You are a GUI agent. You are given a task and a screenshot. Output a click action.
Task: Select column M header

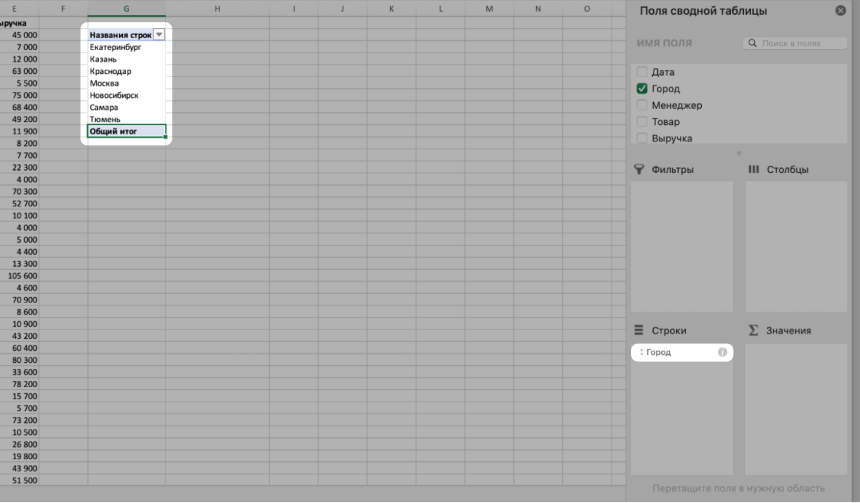click(489, 9)
